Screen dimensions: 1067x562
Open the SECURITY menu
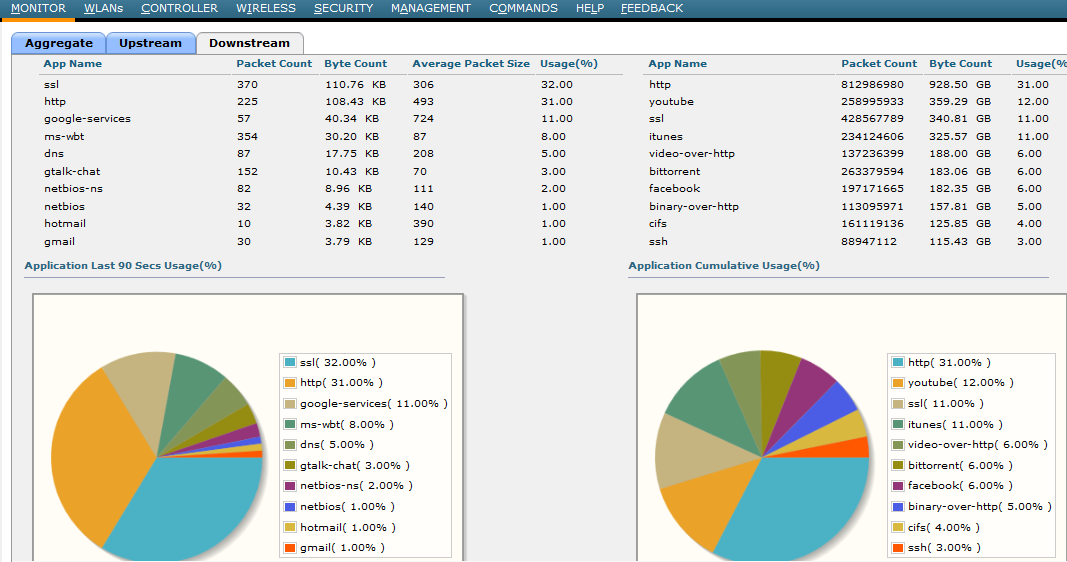point(343,8)
